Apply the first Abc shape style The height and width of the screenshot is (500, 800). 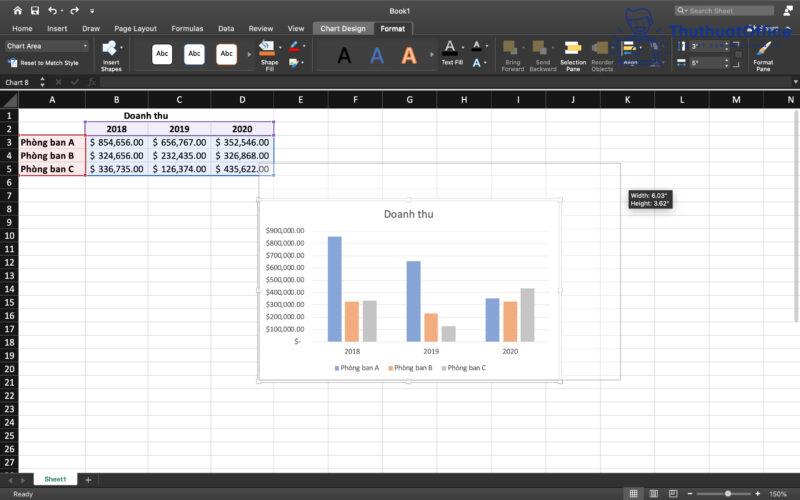162,54
